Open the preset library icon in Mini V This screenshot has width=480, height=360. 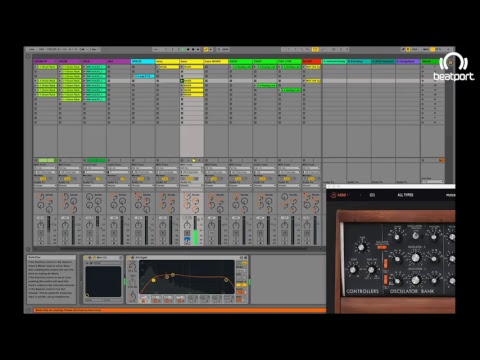[372, 195]
